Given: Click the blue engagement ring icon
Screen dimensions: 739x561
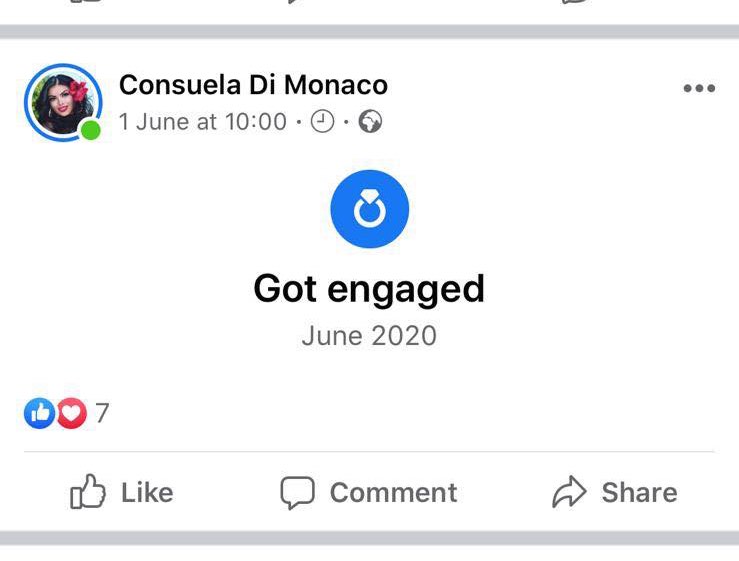Looking at the screenshot, I should (370, 209).
